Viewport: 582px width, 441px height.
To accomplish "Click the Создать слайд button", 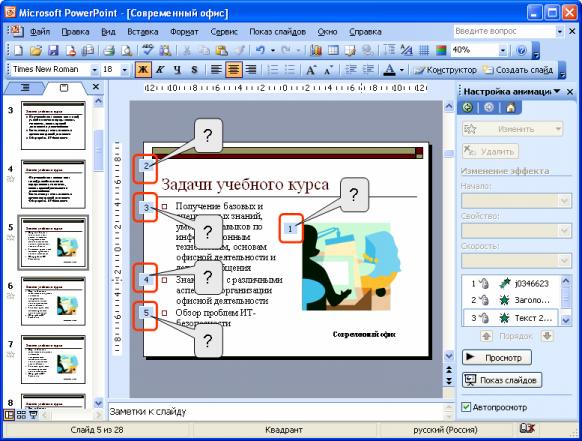I will [x=518, y=70].
